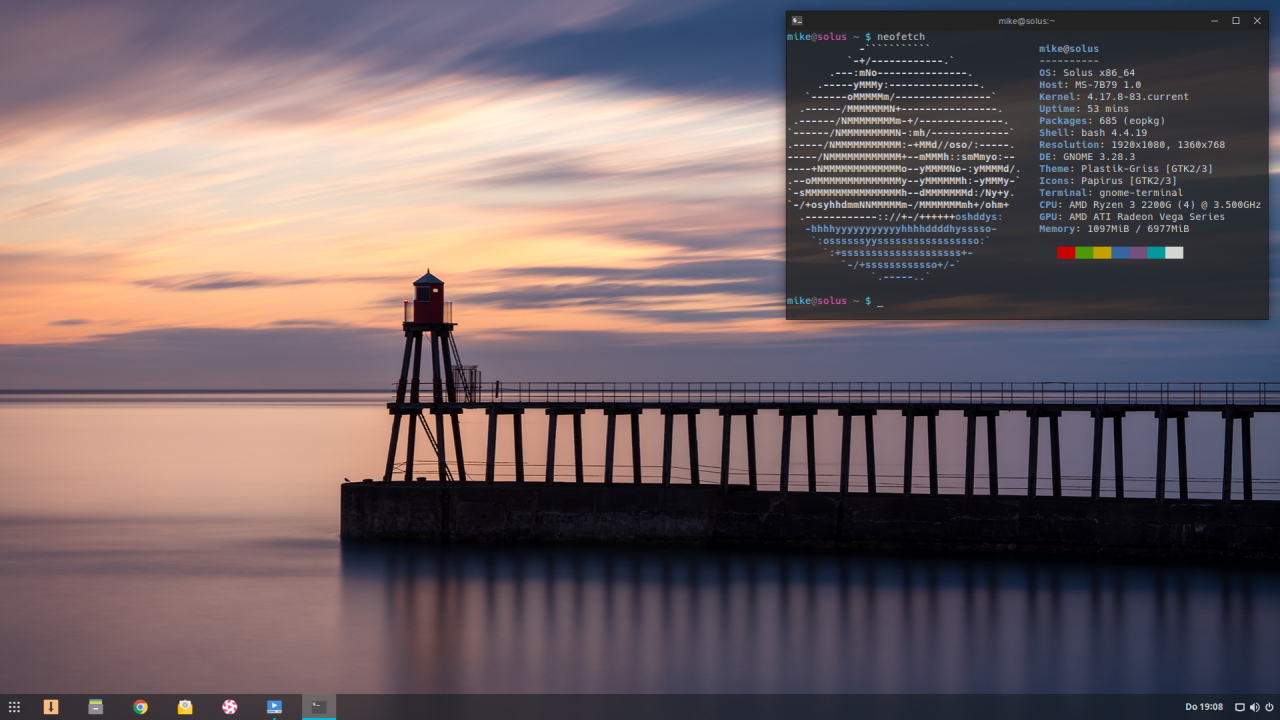Click the cyan color block in neofetch
The image size is (1280, 720).
click(1156, 253)
